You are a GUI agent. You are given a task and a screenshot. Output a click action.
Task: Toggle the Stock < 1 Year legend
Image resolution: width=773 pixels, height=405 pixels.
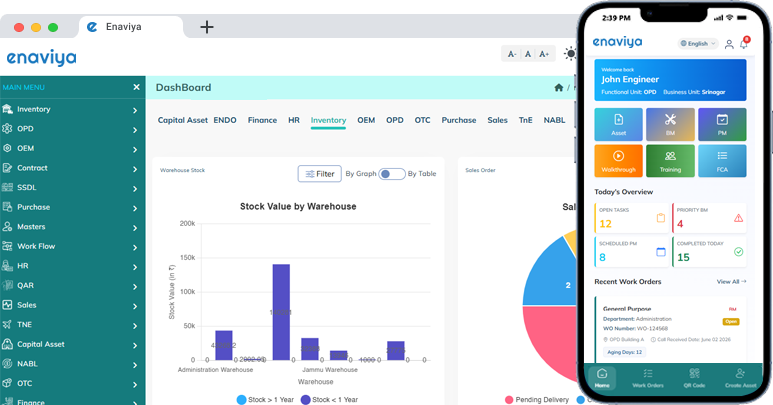329,400
